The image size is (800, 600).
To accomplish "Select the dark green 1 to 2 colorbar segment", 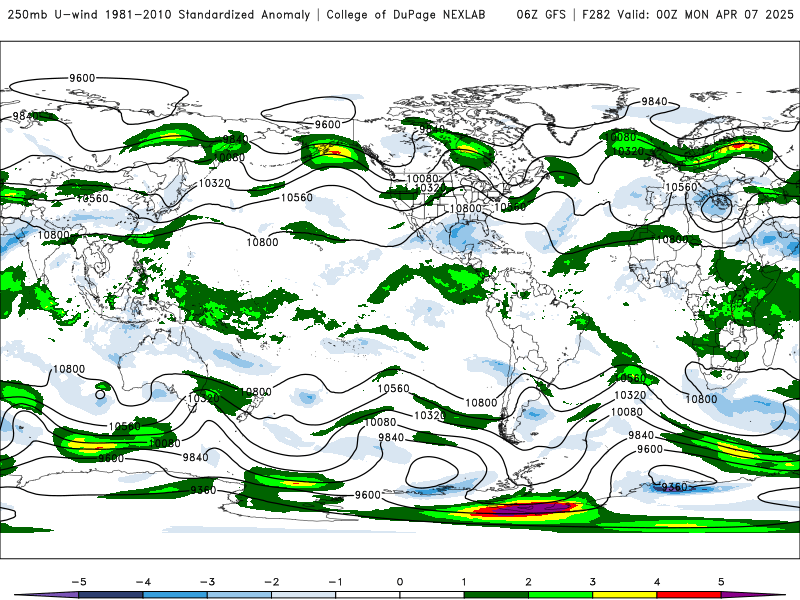I will pos(496,595).
